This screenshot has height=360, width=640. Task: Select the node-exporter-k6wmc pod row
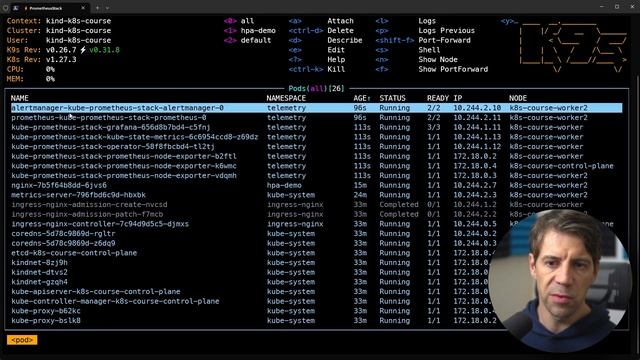click(x=316, y=166)
